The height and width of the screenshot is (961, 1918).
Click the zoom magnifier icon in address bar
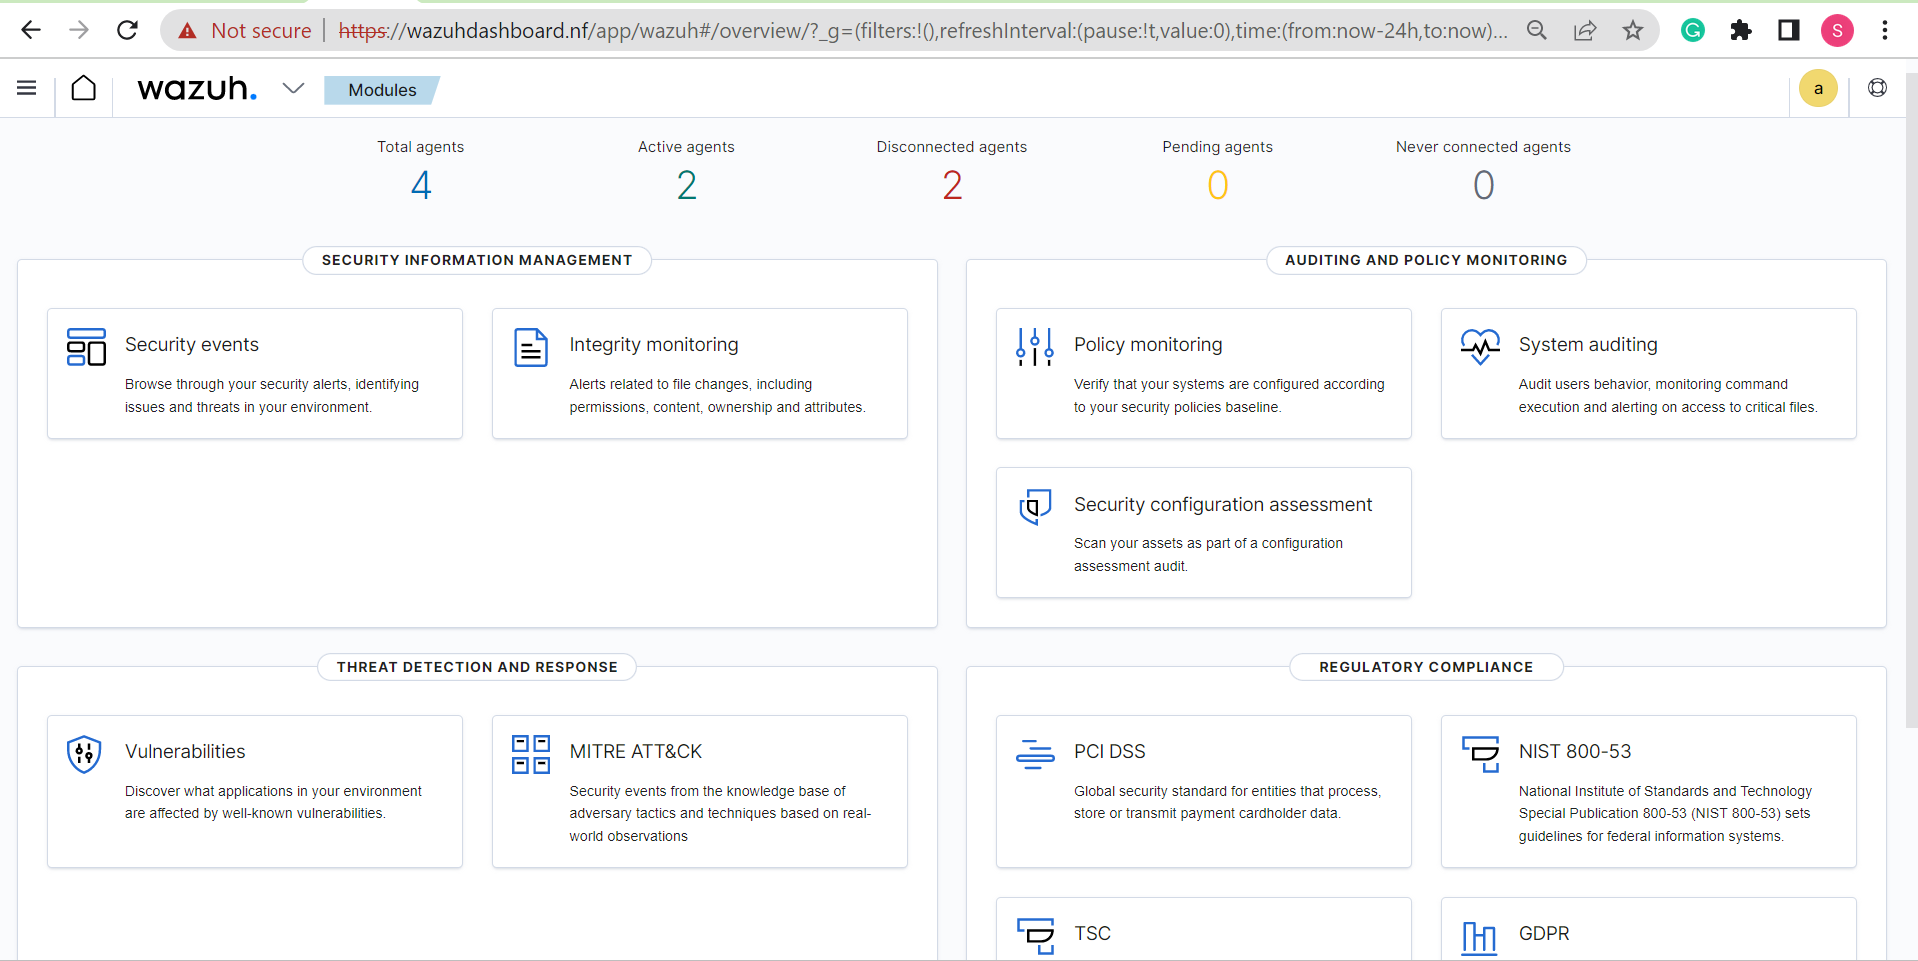point(1537,31)
